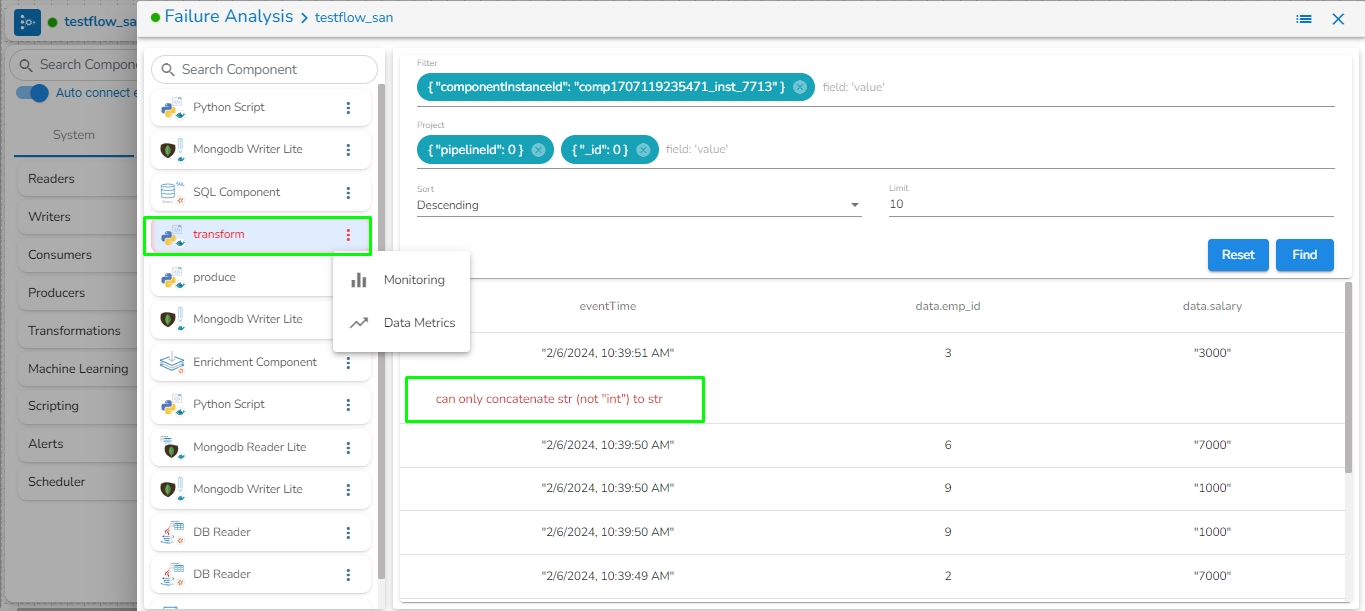Click the "3000" salary cell

point(1212,353)
